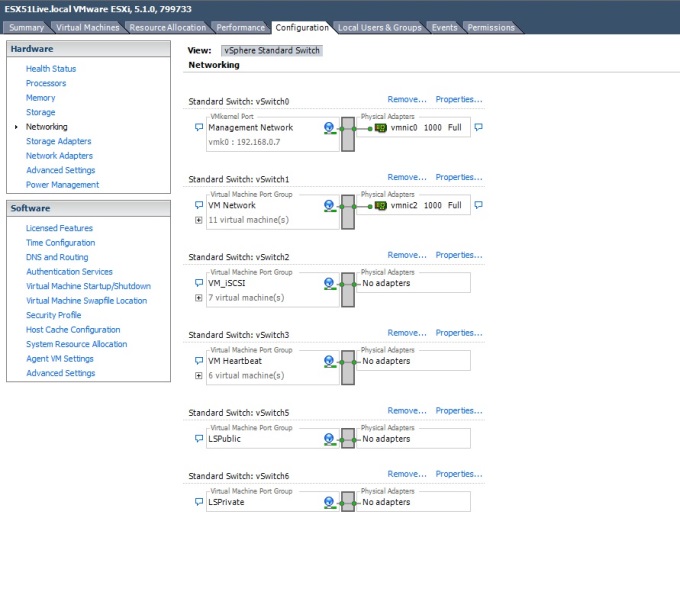Viewport: 680px width, 592px height.
Task: Click Remove link for vSwitch1
Action: click(x=407, y=177)
